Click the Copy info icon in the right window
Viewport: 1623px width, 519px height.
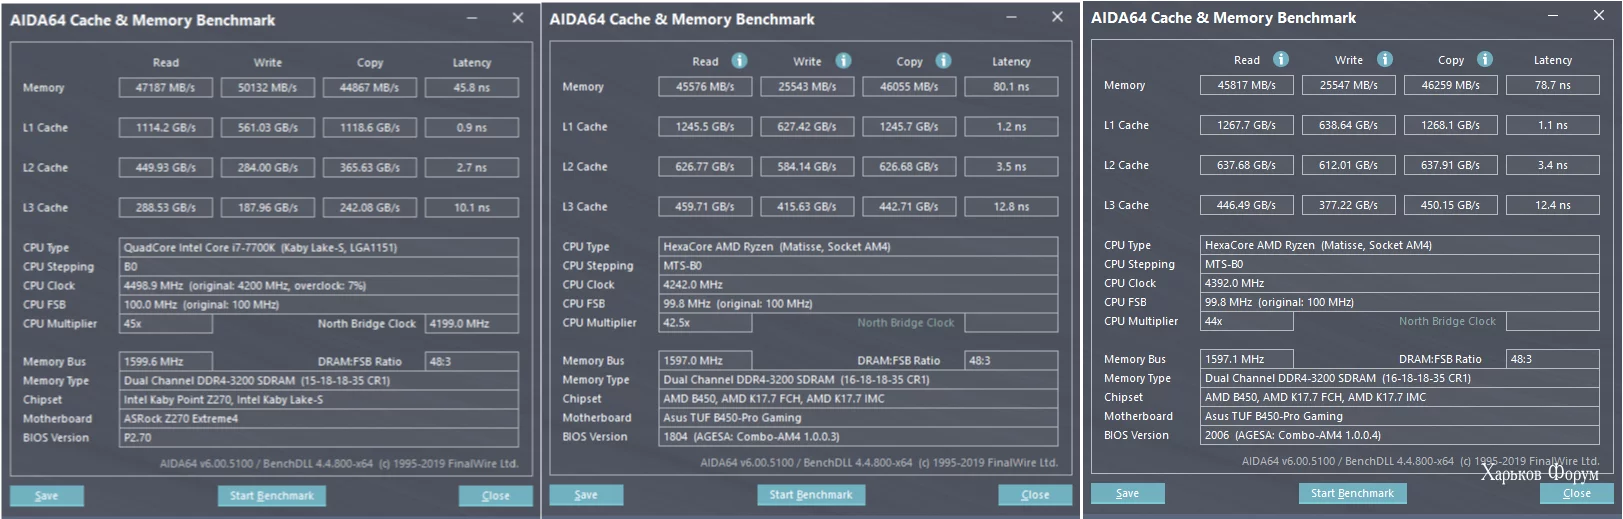1485,59
